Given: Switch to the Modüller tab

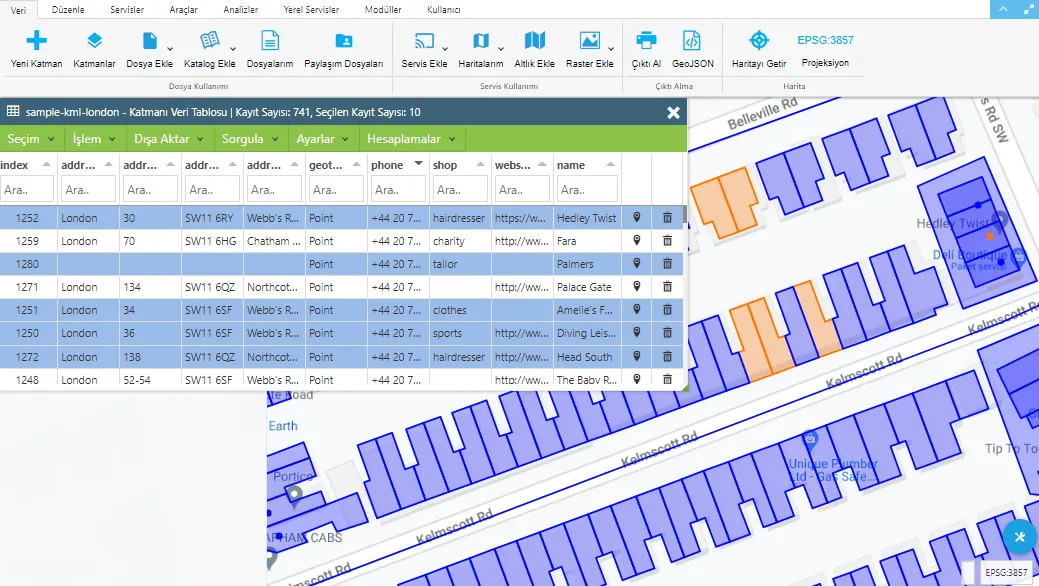Looking at the screenshot, I should click(x=383, y=10).
